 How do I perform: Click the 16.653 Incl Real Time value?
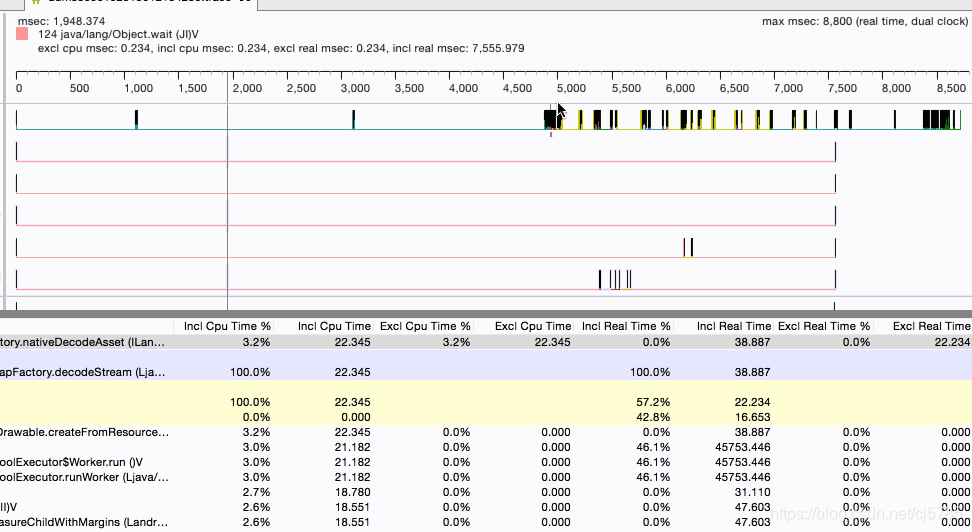pyautogui.click(x=752, y=417)
